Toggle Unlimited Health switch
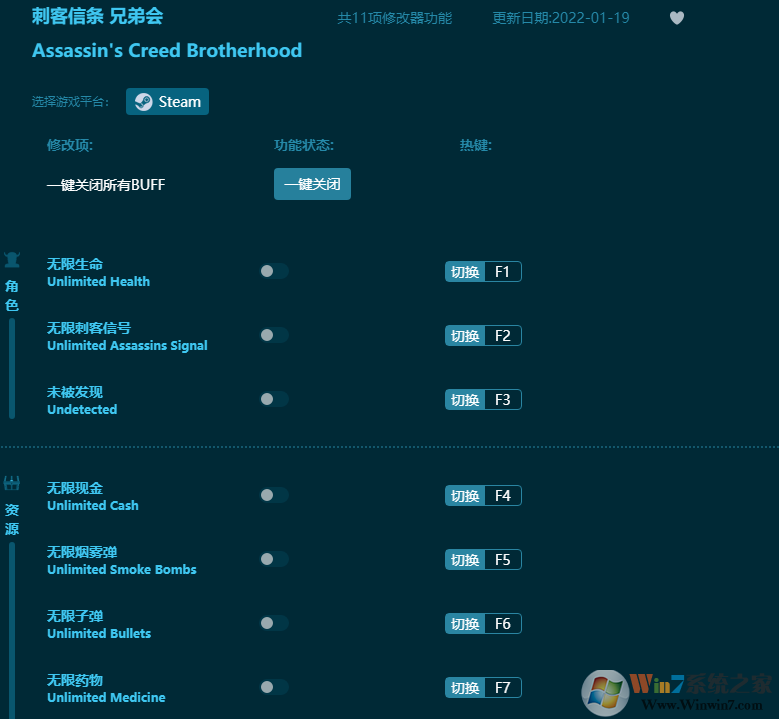The height and width of the screenshot is (719, 779). coord(274,271)
